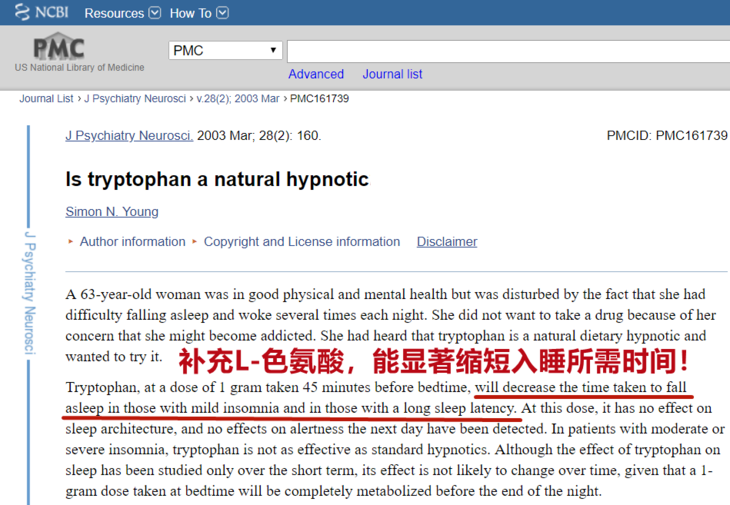Open author Simon N. Young link
This screenshot has width=730, height=505.
[x=112, y=211]
